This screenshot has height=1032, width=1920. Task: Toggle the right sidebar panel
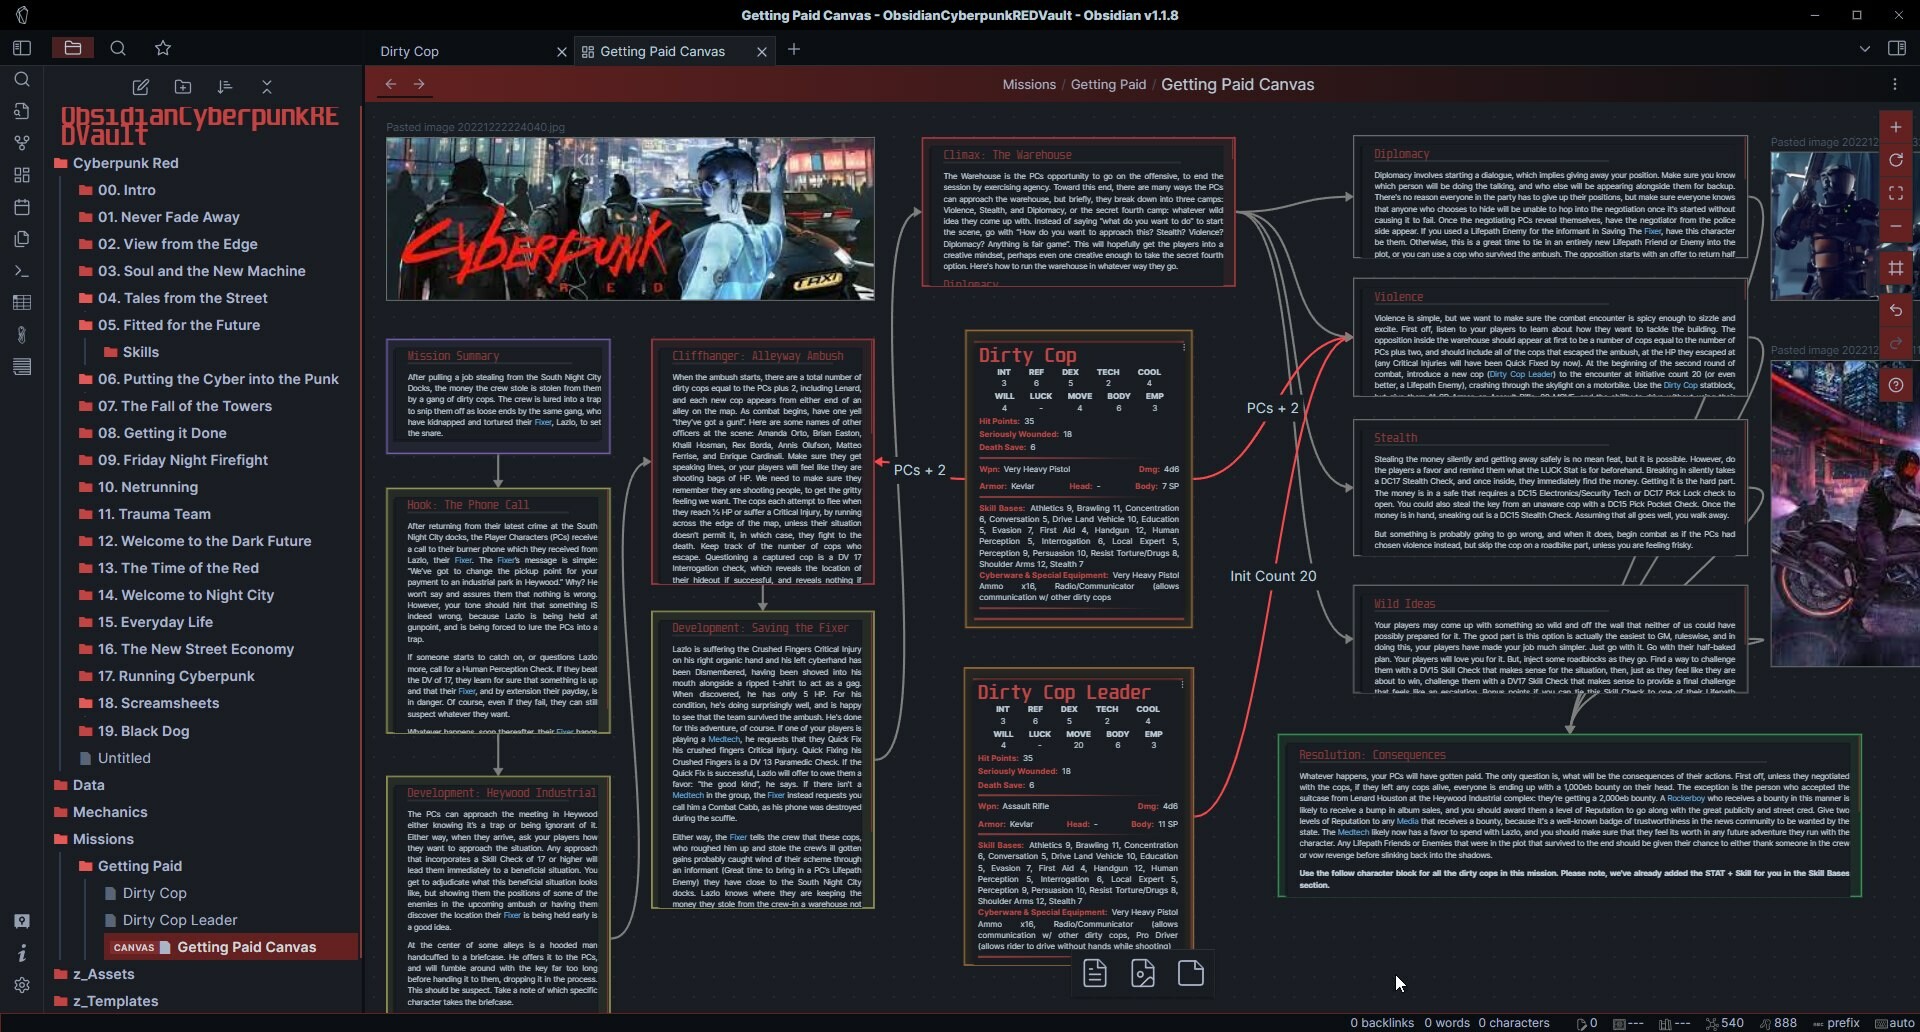pos(1896,48)
